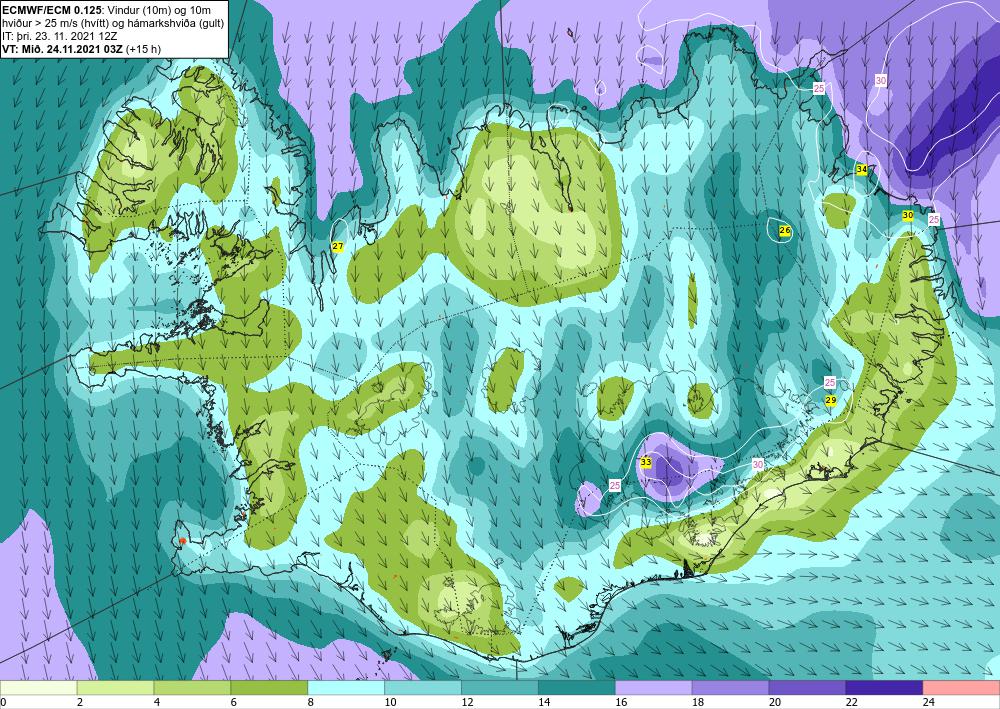Click the 2–4 m/s legend swatch

pos(115,688)
